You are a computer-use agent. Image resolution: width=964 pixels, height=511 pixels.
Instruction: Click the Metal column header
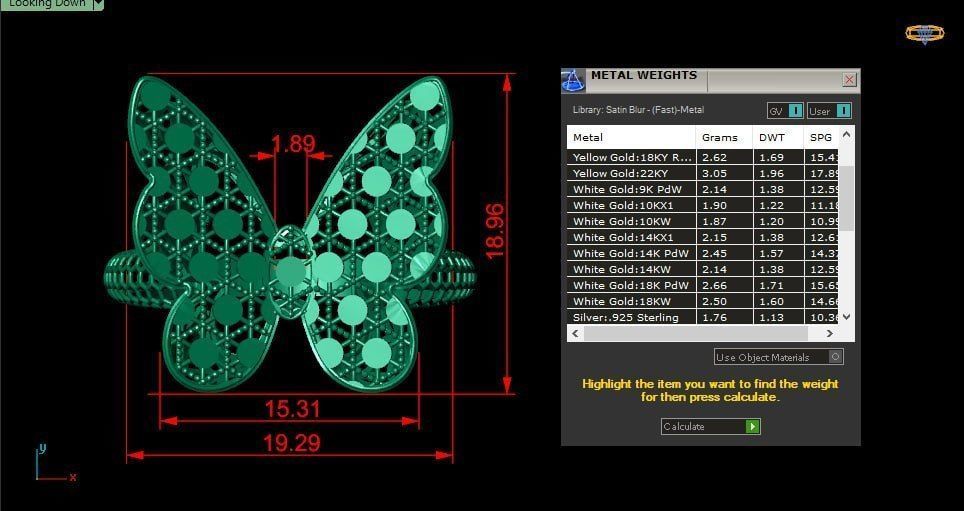point(631,137)
